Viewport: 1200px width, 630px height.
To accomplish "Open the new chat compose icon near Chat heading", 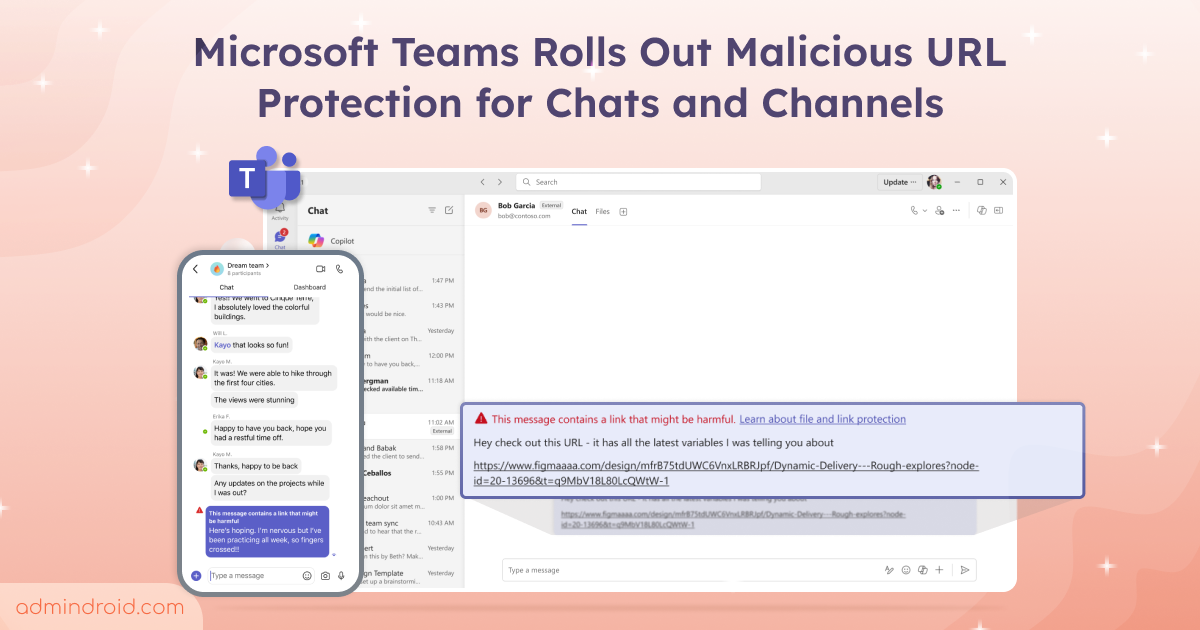I will coord(449,210).
